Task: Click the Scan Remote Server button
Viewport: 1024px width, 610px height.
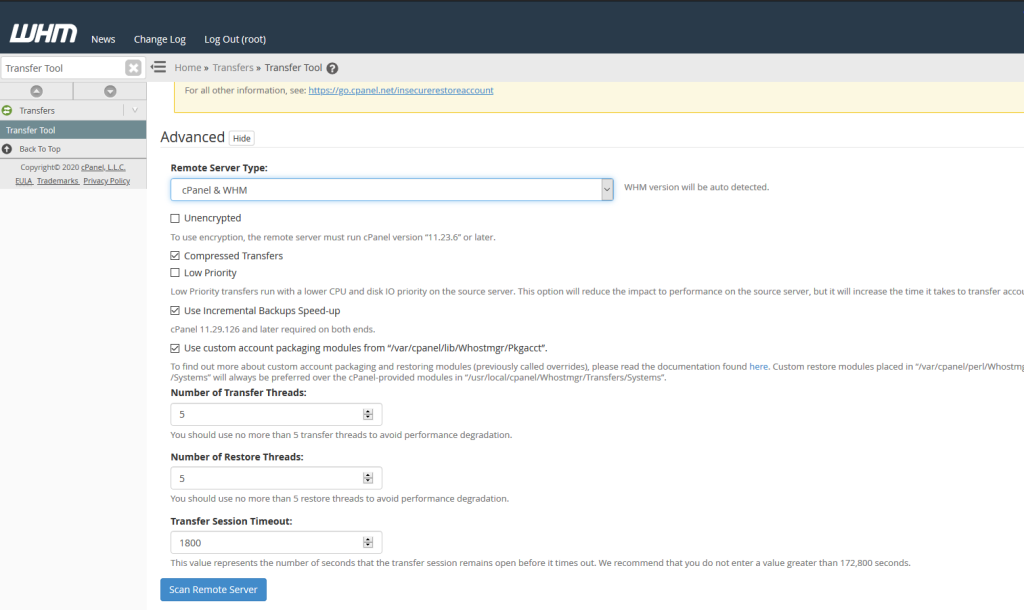Action: [213, 589]
